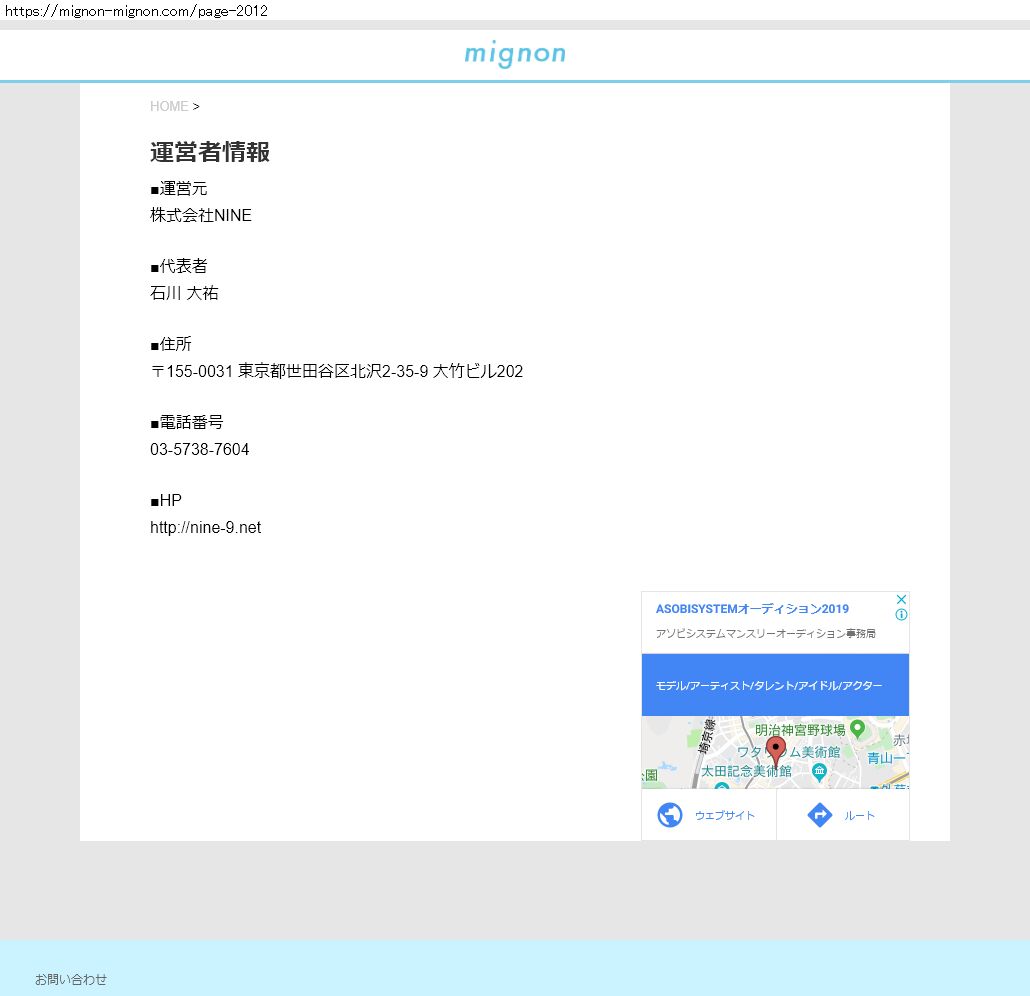The width and height of the screenshot is (1030, 996).
Task: Click the company name 株式会社NINE
Action: pyautogui.click(x=201, y=215)
